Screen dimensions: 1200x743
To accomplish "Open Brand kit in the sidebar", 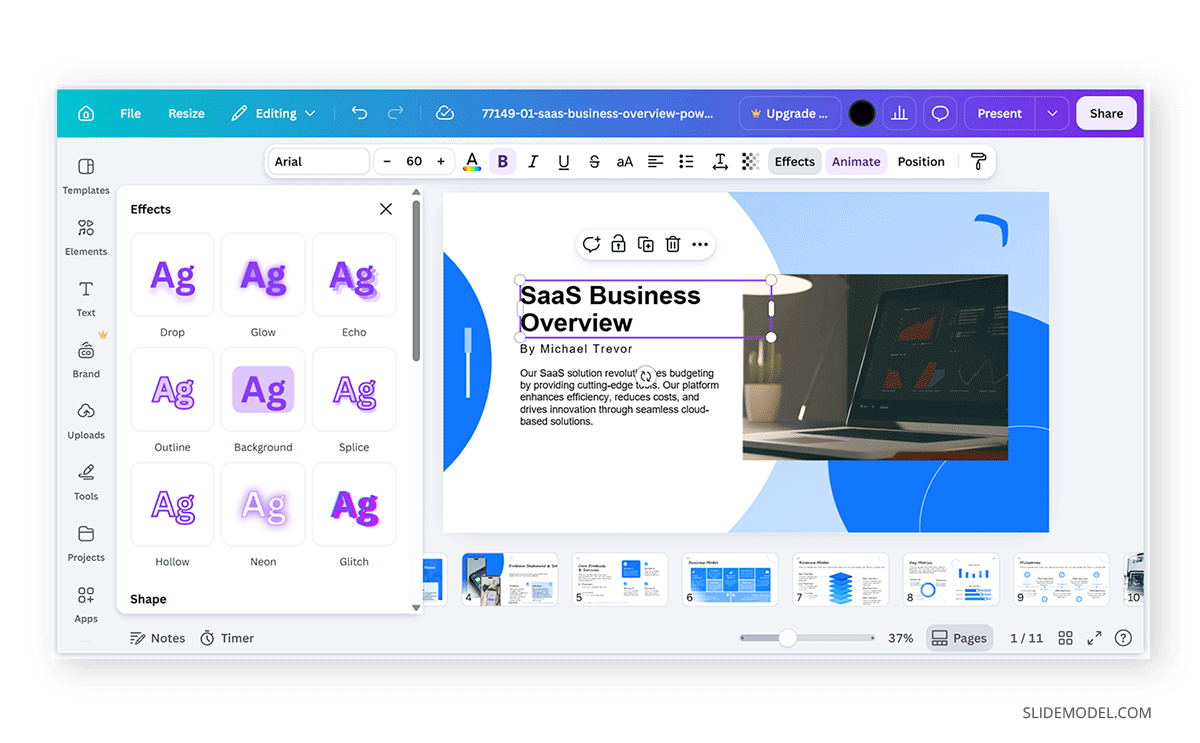I will coord(86,359).
